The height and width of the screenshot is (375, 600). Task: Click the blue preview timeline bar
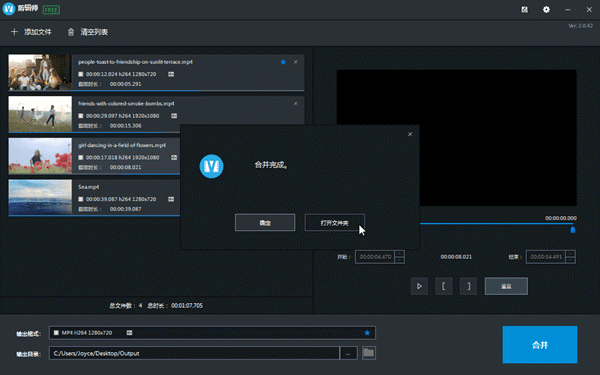(496, 223)
